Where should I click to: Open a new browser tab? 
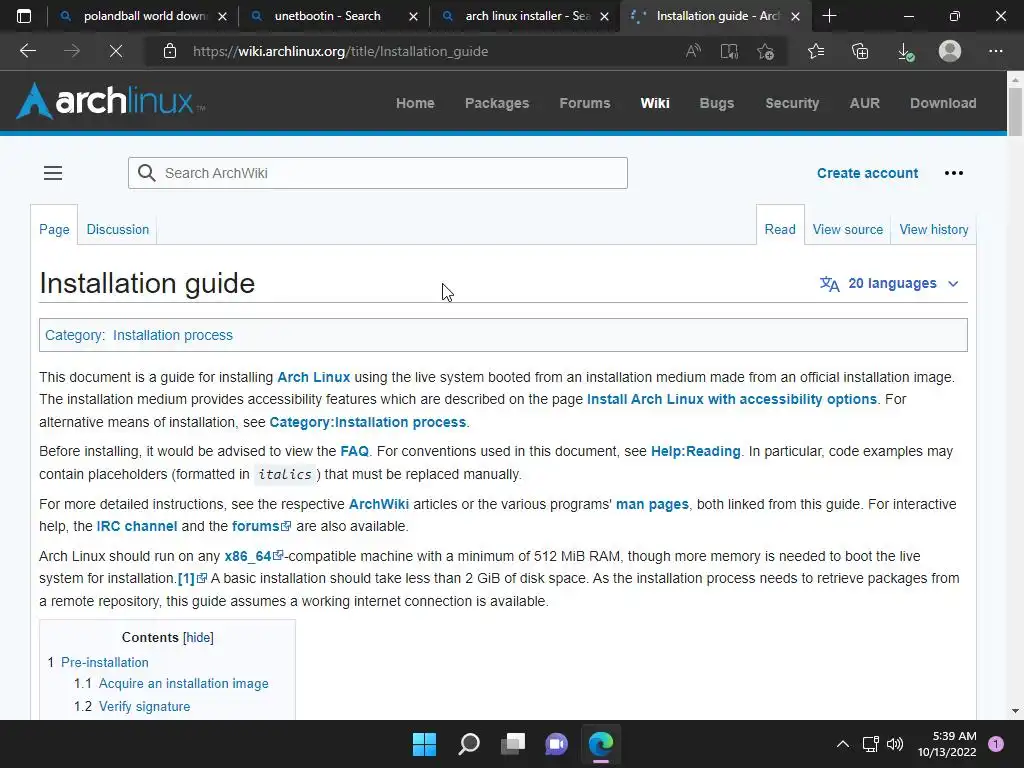[x=829, y=16]
